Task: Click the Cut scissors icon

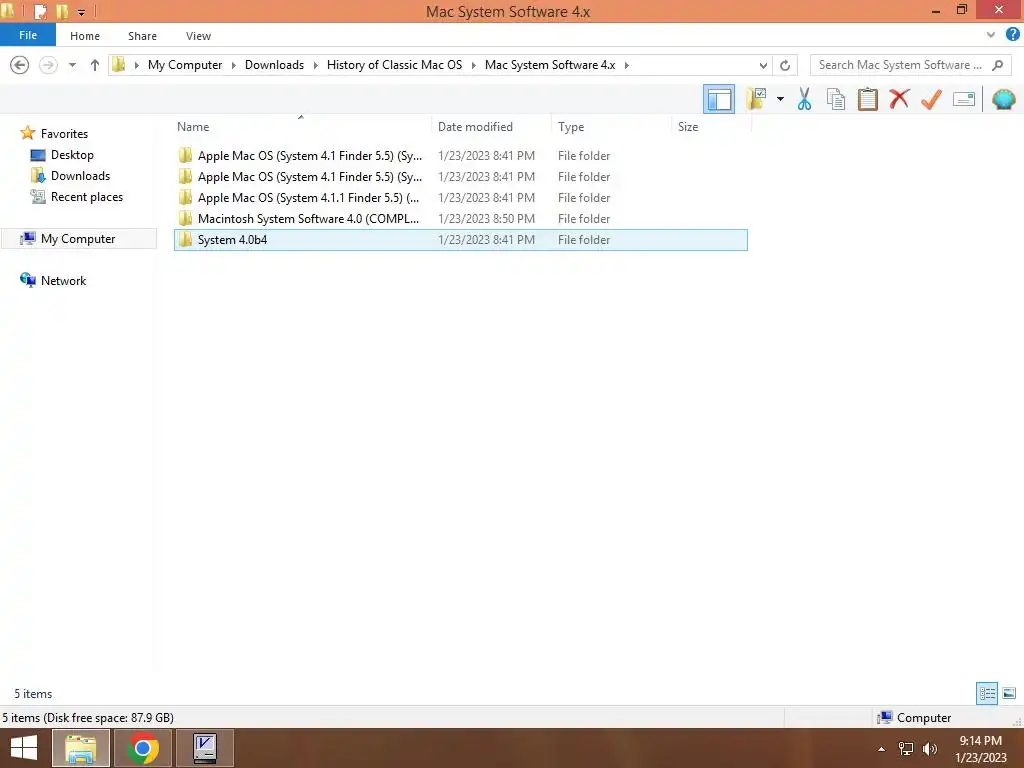Action: [x=804, y=99]
